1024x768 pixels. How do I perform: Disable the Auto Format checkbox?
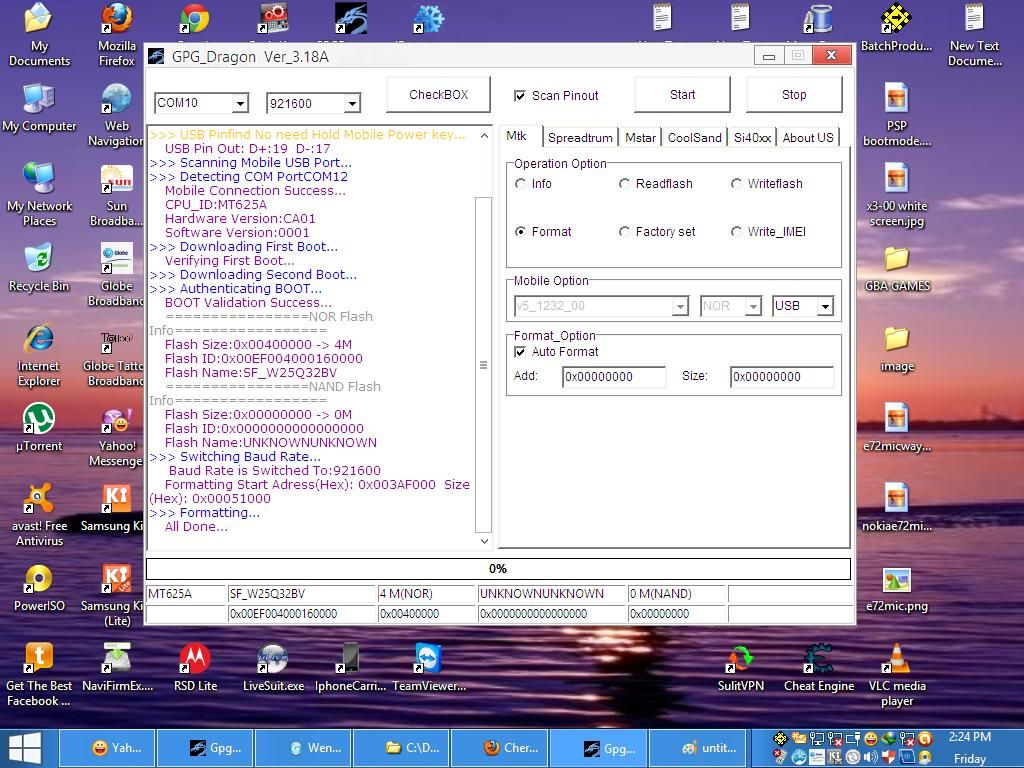(520, 352)
